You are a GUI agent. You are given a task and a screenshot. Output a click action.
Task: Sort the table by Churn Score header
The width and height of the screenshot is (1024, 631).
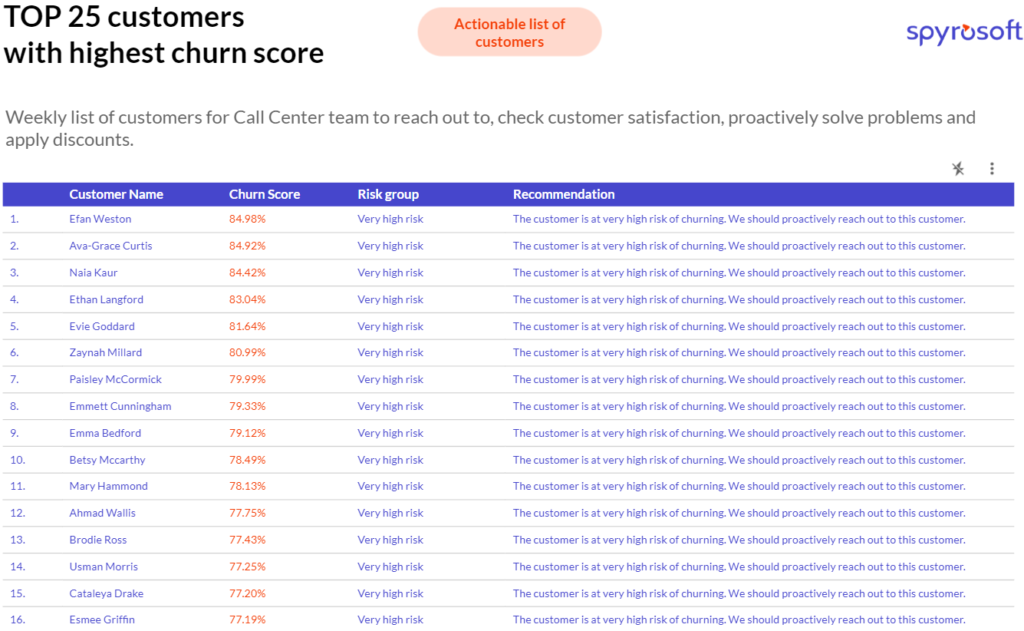point(264,194)
